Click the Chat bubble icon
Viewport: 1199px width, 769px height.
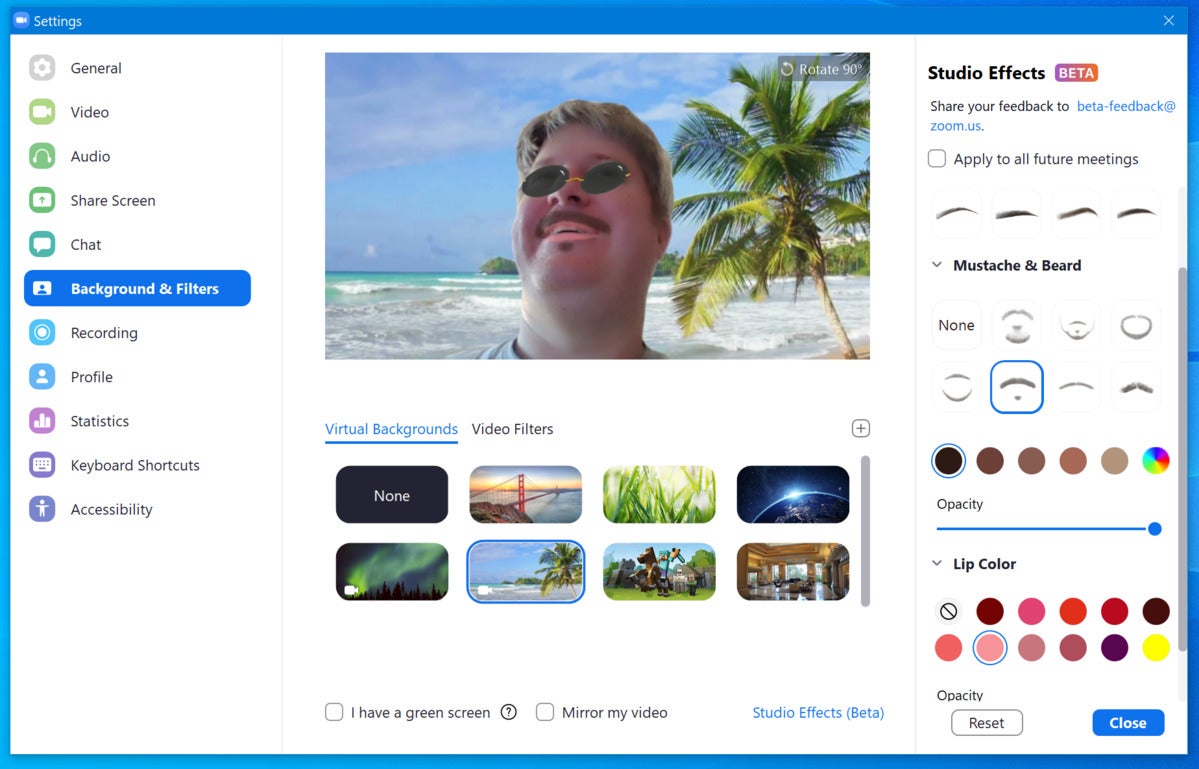coord(42,245)
